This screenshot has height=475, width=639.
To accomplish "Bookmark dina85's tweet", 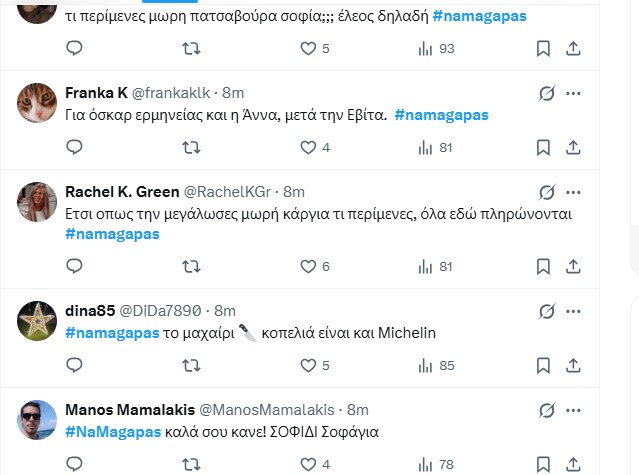I will pos(542,365).
